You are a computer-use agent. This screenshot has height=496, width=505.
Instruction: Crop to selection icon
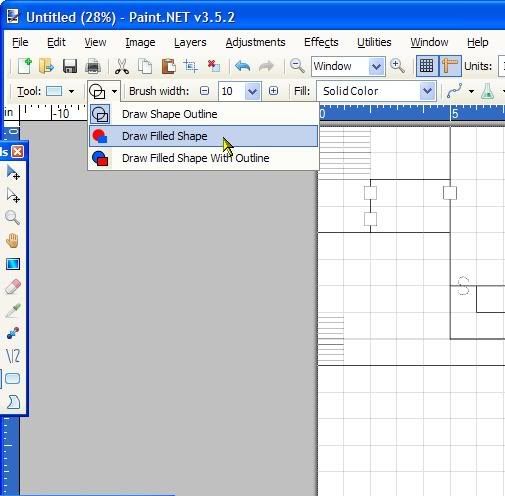(x=190, y=66)
